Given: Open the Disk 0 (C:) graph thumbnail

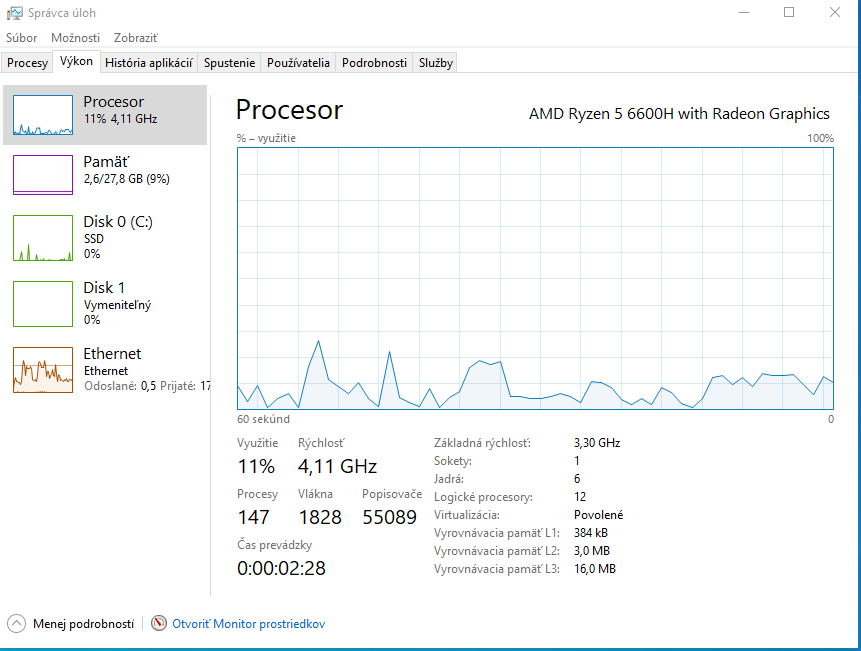Looking at the screenshot, I should pyautogui.click(x=43, y=238).
